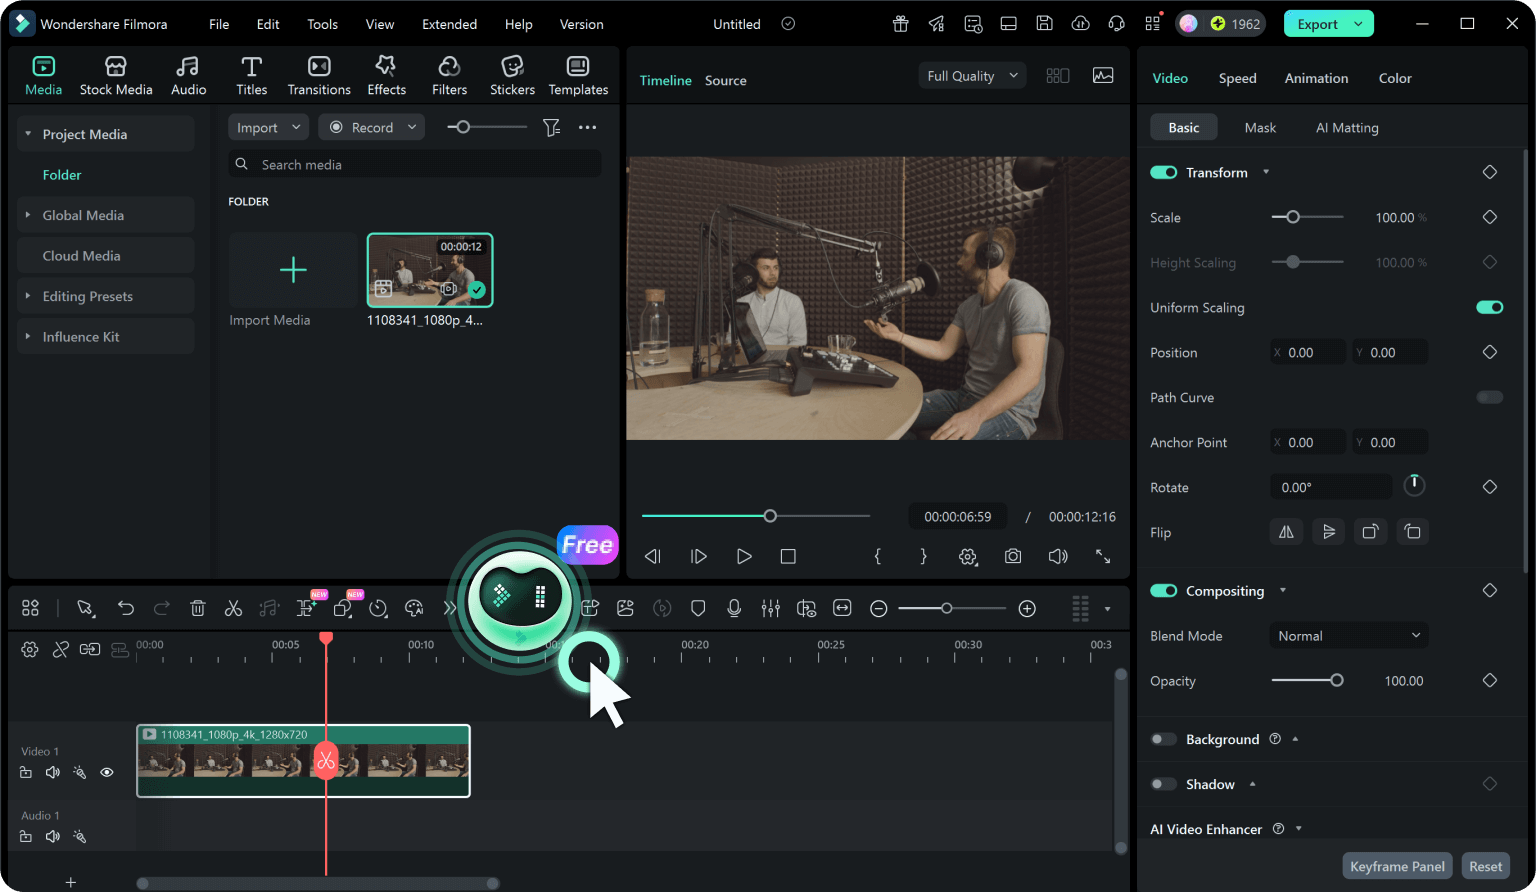Open the Tools menu
This screenshot has width=1536, height=892.
tap(322, 24)
